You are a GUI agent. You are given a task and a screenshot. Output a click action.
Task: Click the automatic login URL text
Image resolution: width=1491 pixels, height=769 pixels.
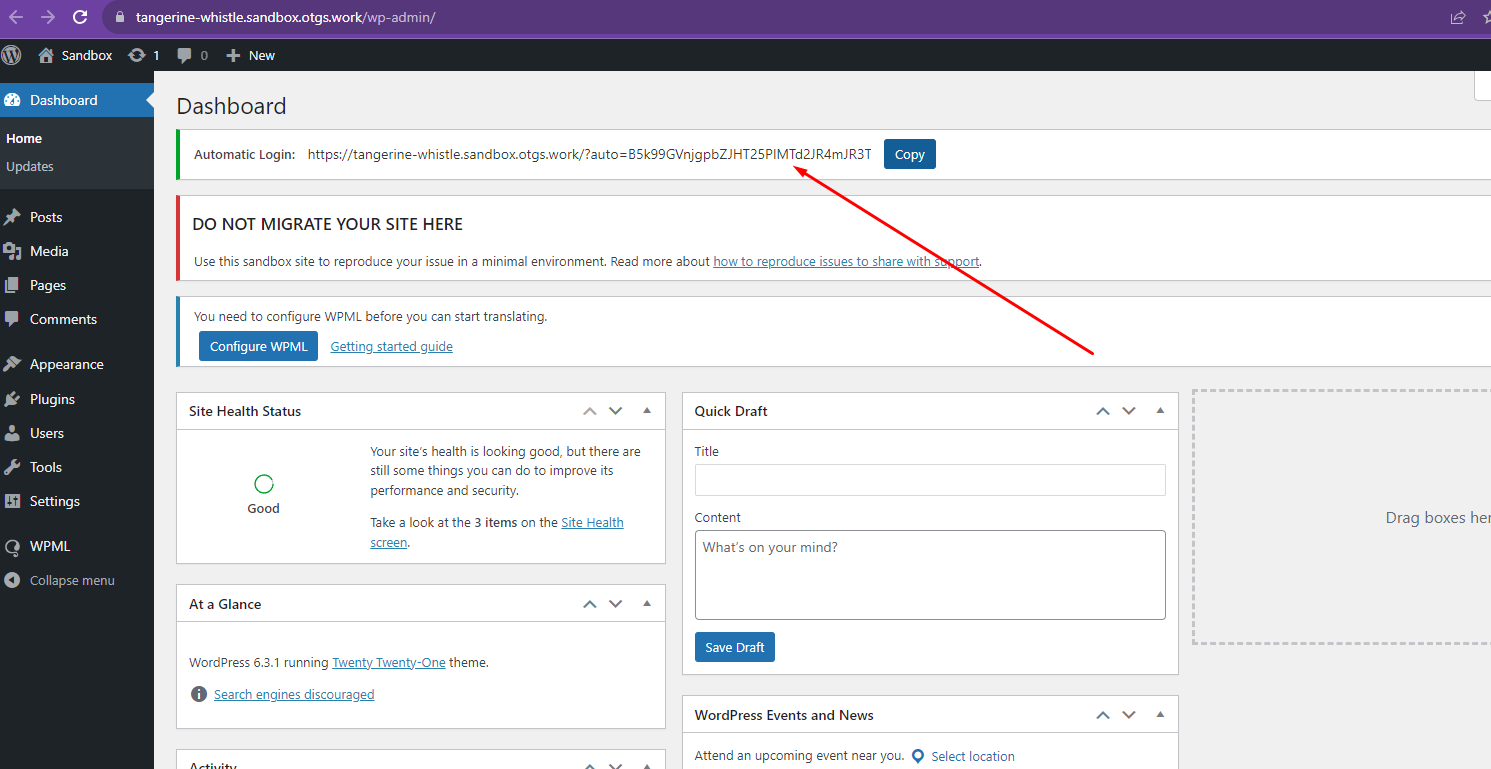point(589,154)
